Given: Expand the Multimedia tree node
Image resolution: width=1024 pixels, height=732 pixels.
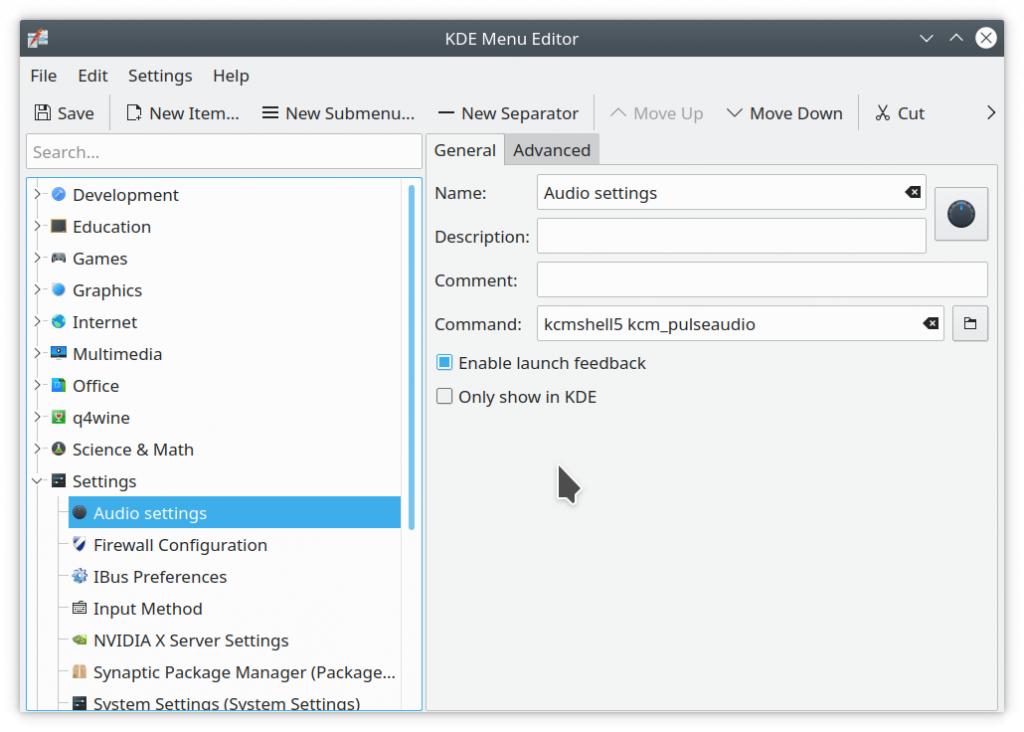Looking at the screenshot, I should [x=38, y=354].
